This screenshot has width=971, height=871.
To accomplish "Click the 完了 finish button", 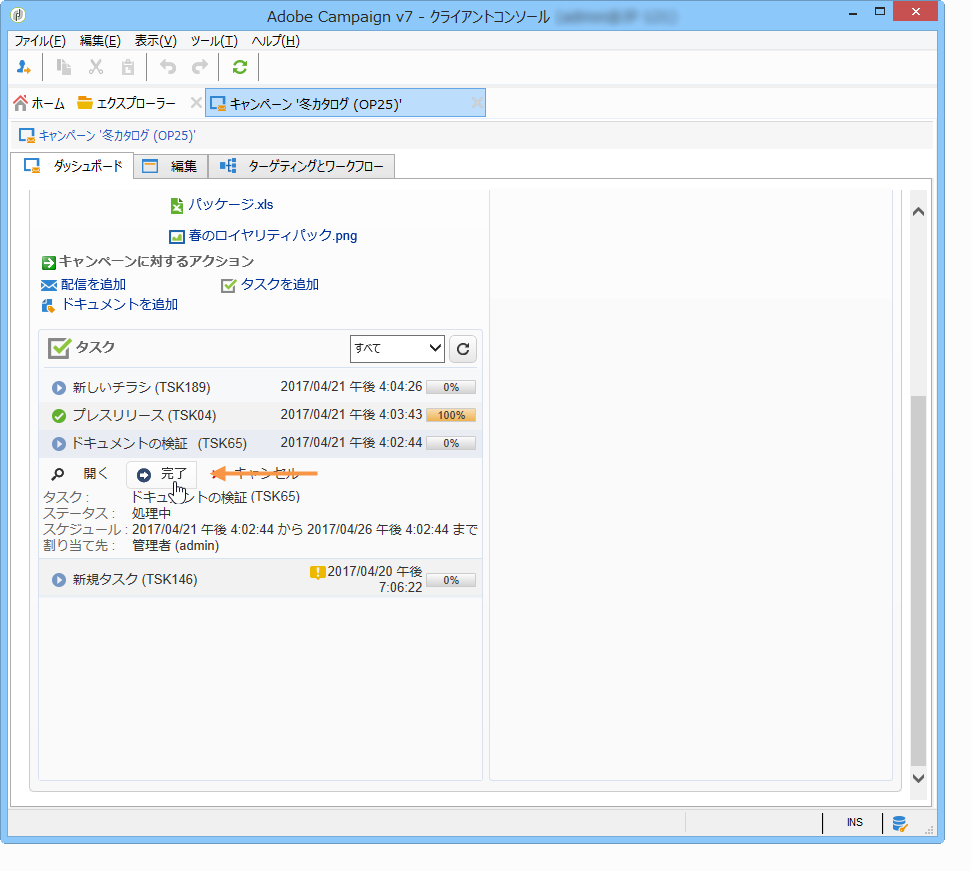I will pyautogui.click(x=162, y=474).
